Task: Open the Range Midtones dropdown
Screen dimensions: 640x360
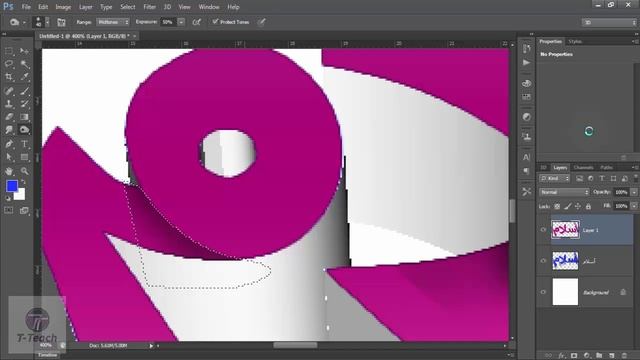Action: click(113, 22)
